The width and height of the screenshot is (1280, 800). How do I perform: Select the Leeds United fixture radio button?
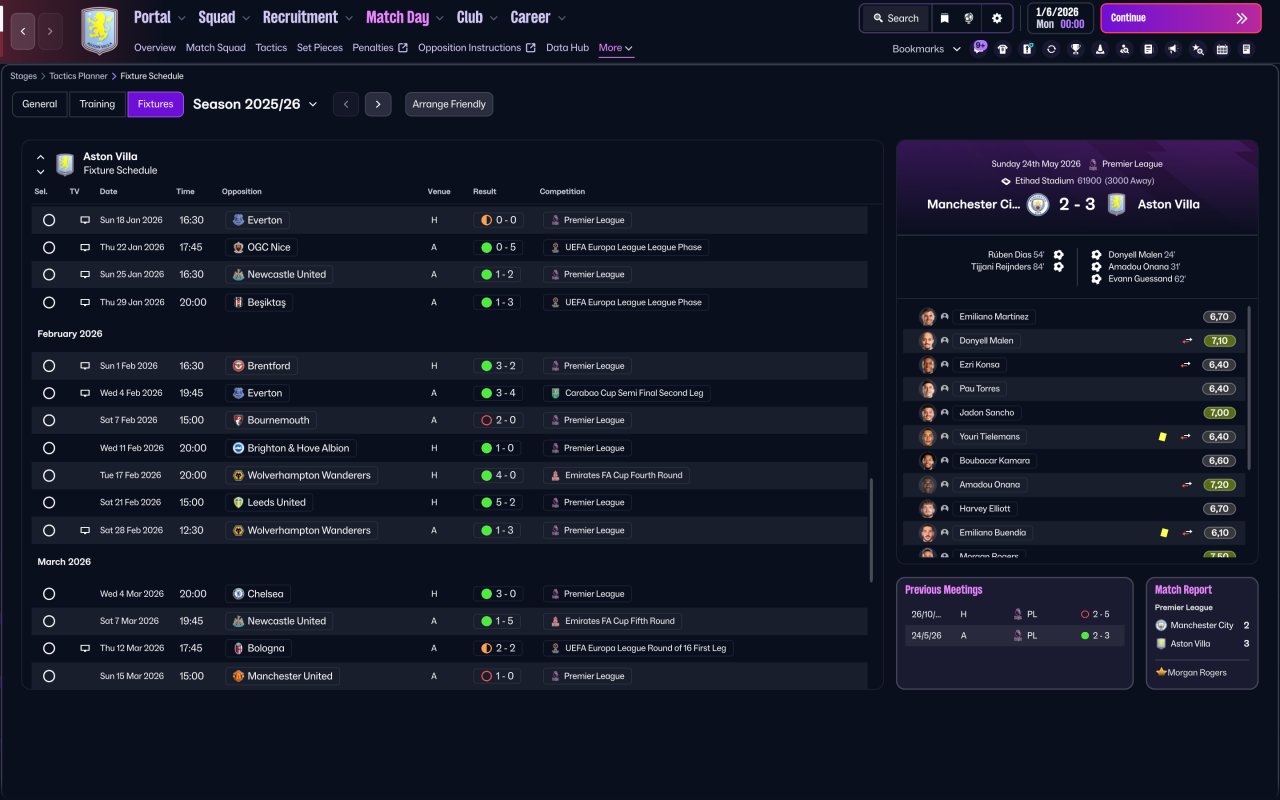coord(49,503)
